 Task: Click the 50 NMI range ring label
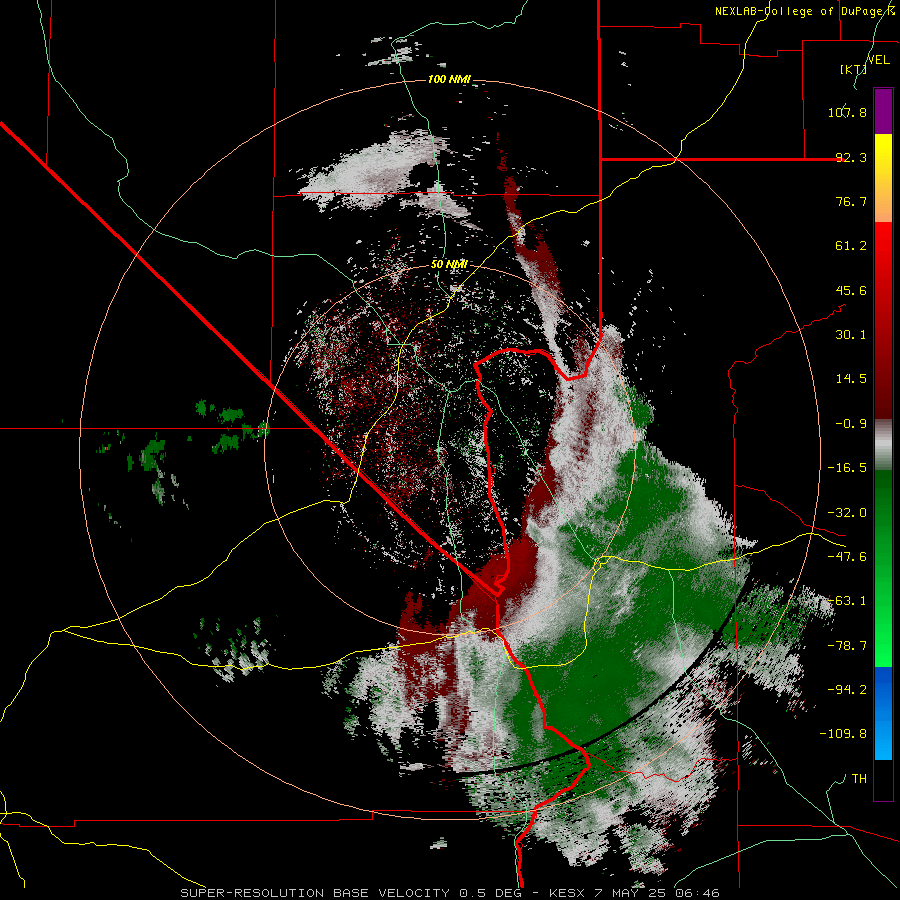point(449,265)
